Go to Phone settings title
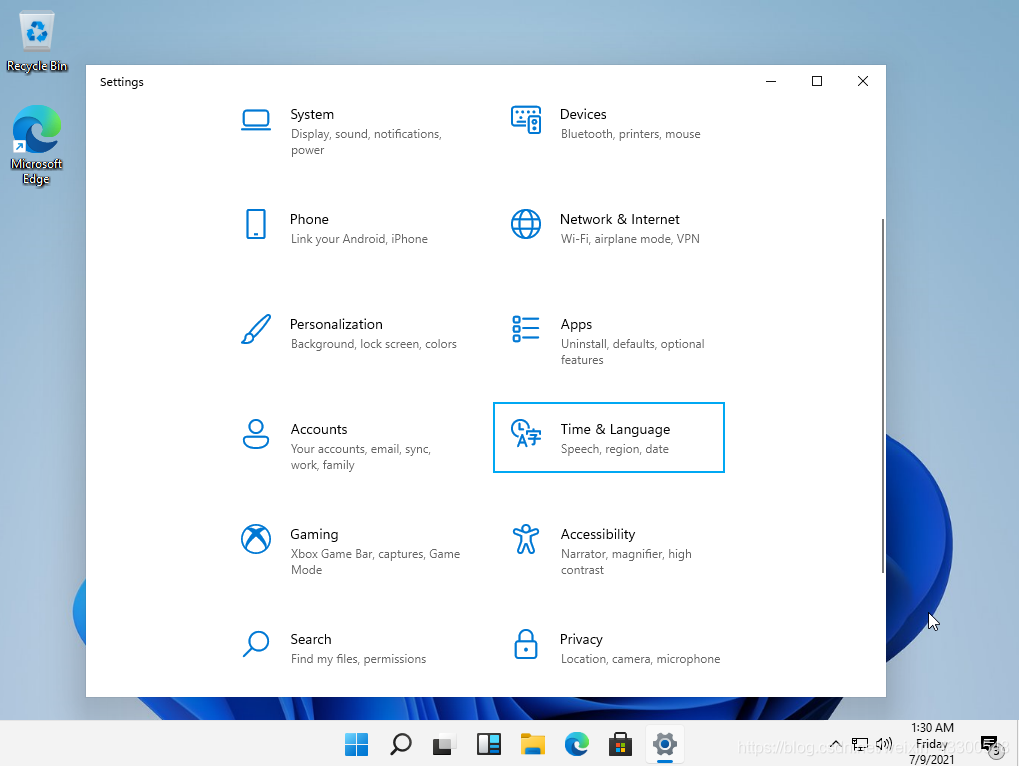 coord(309,220)
